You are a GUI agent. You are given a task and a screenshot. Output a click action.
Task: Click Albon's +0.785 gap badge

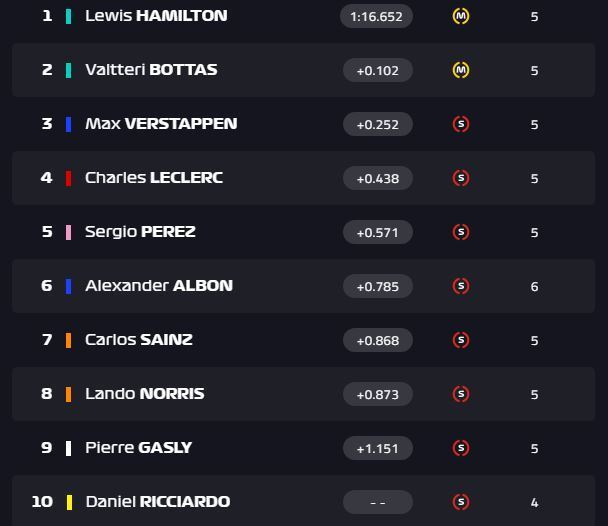click(x=378, y=286)
